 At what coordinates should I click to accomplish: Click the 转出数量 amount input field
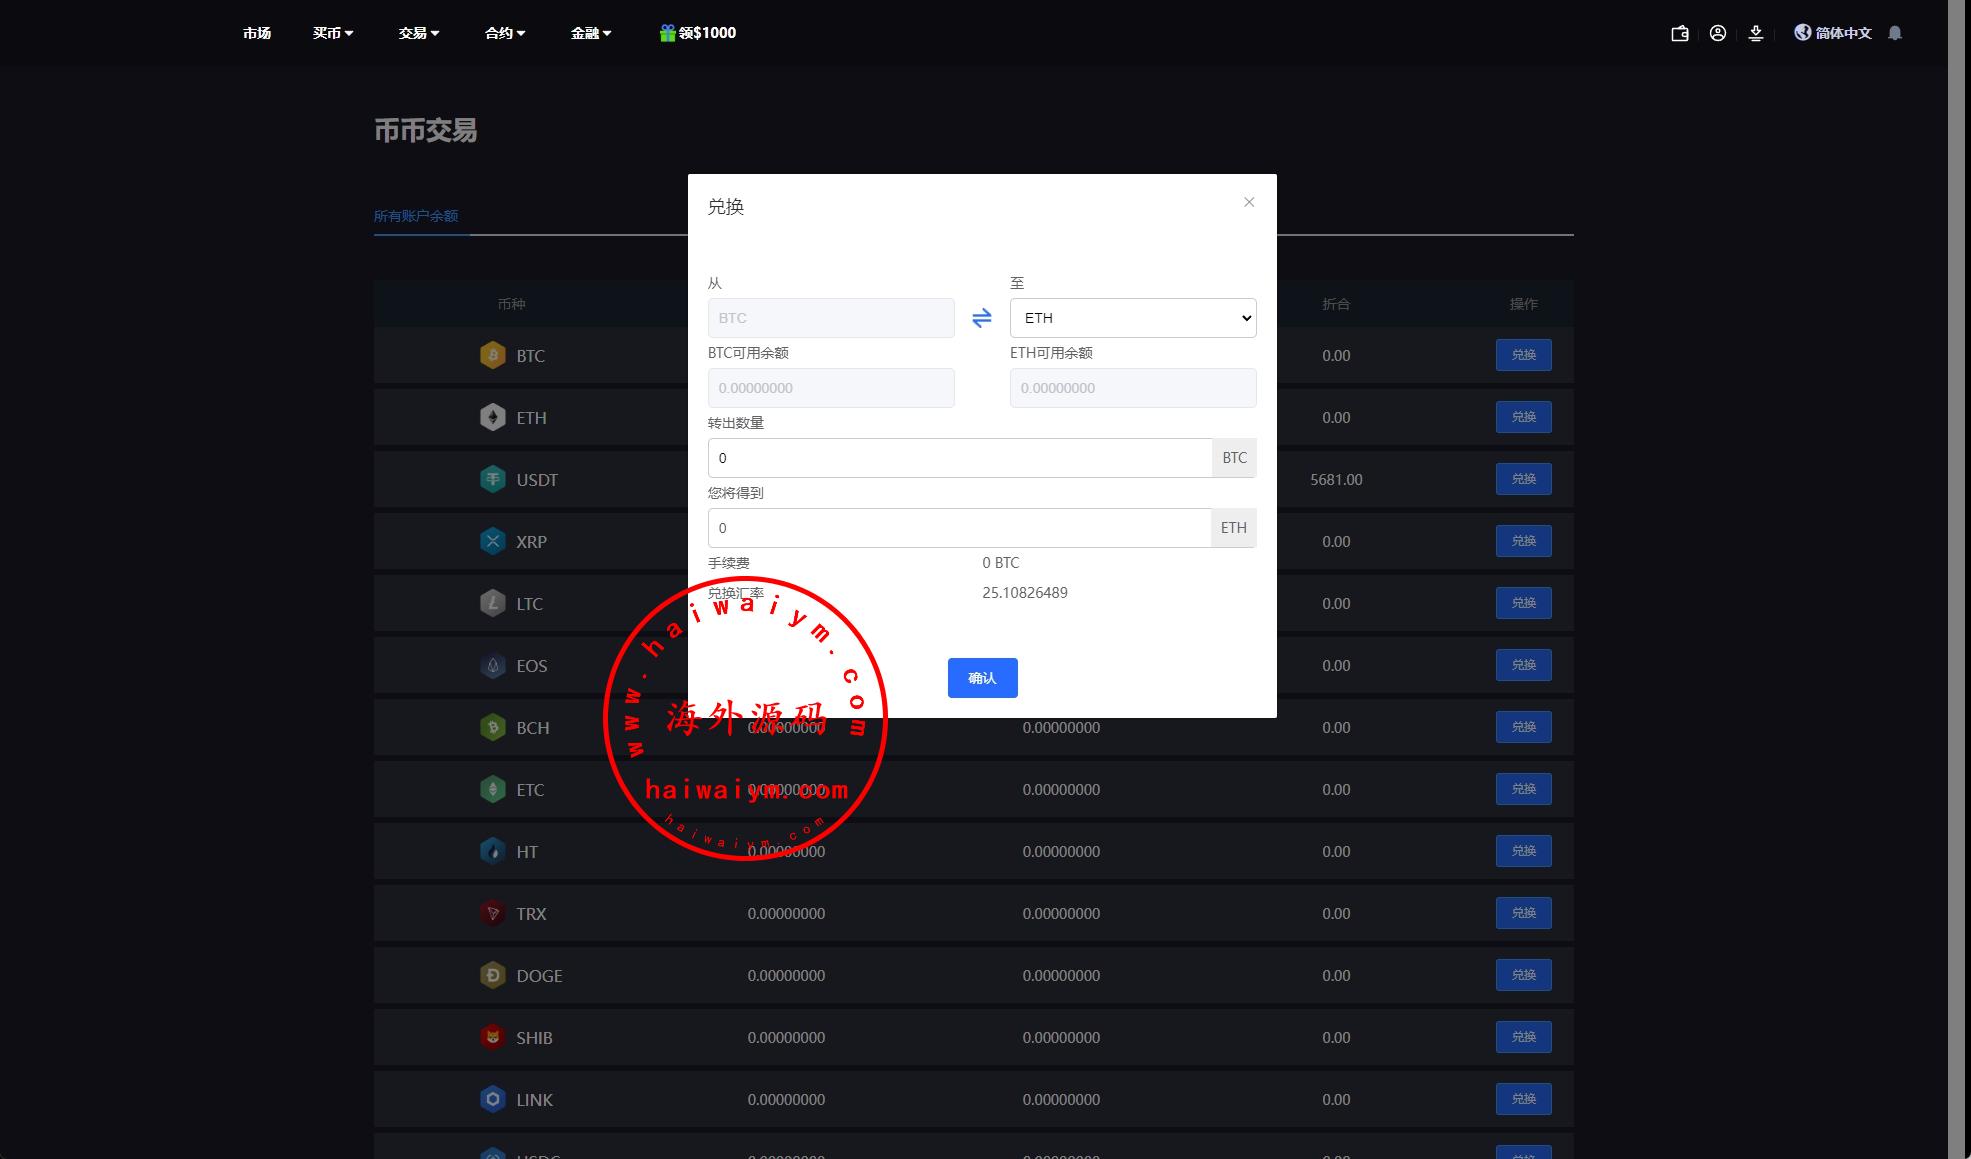pyautogui.click(x=960, y=458)
